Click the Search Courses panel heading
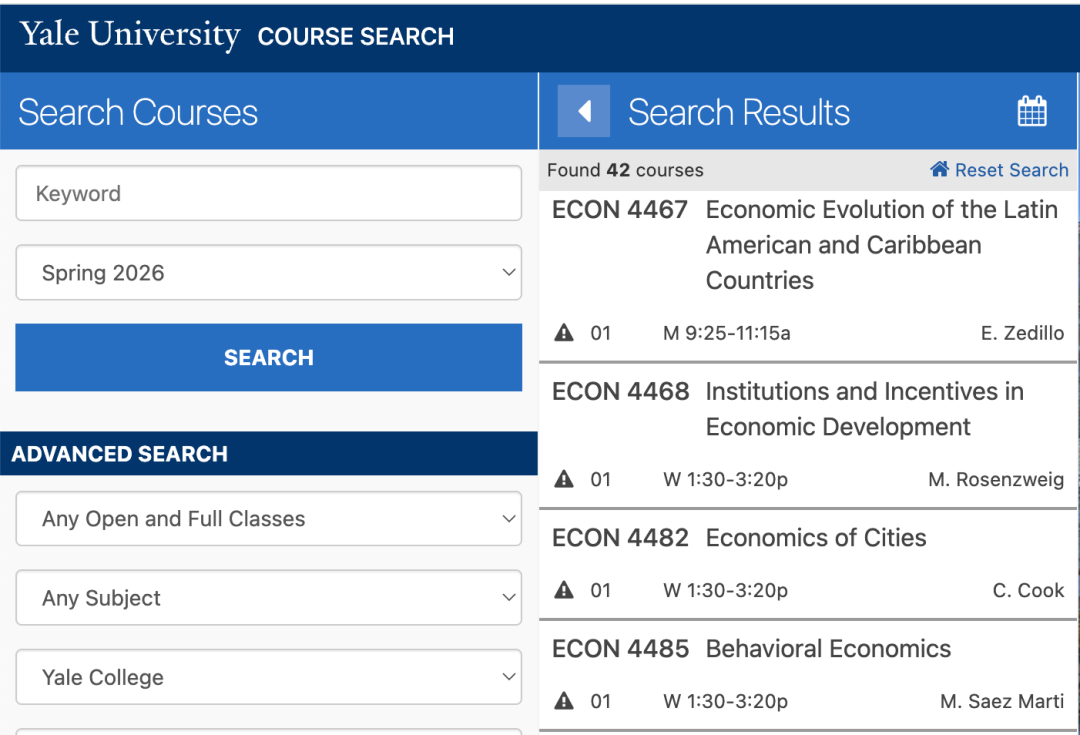Viewport: 1080px width, 735px height. click(x=138, y=112)
